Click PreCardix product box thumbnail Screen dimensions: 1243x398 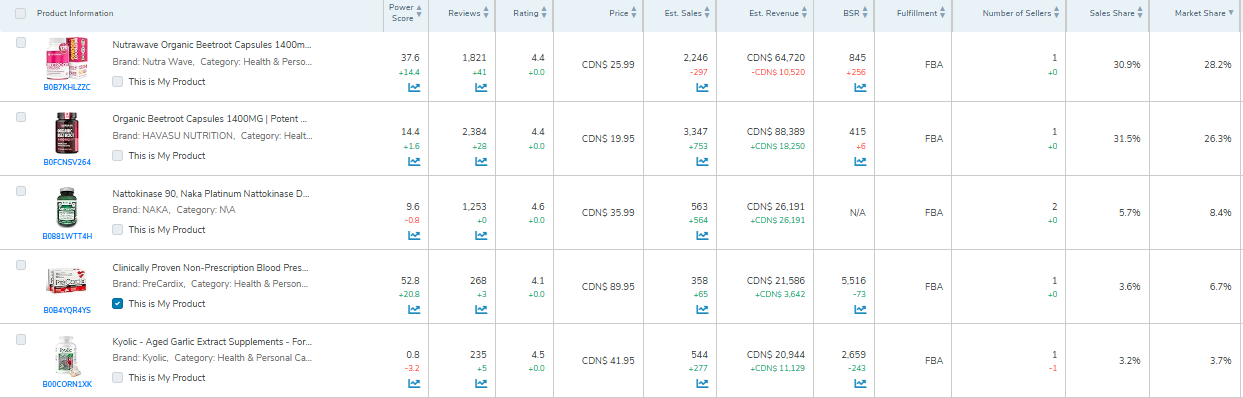(67, 282)
